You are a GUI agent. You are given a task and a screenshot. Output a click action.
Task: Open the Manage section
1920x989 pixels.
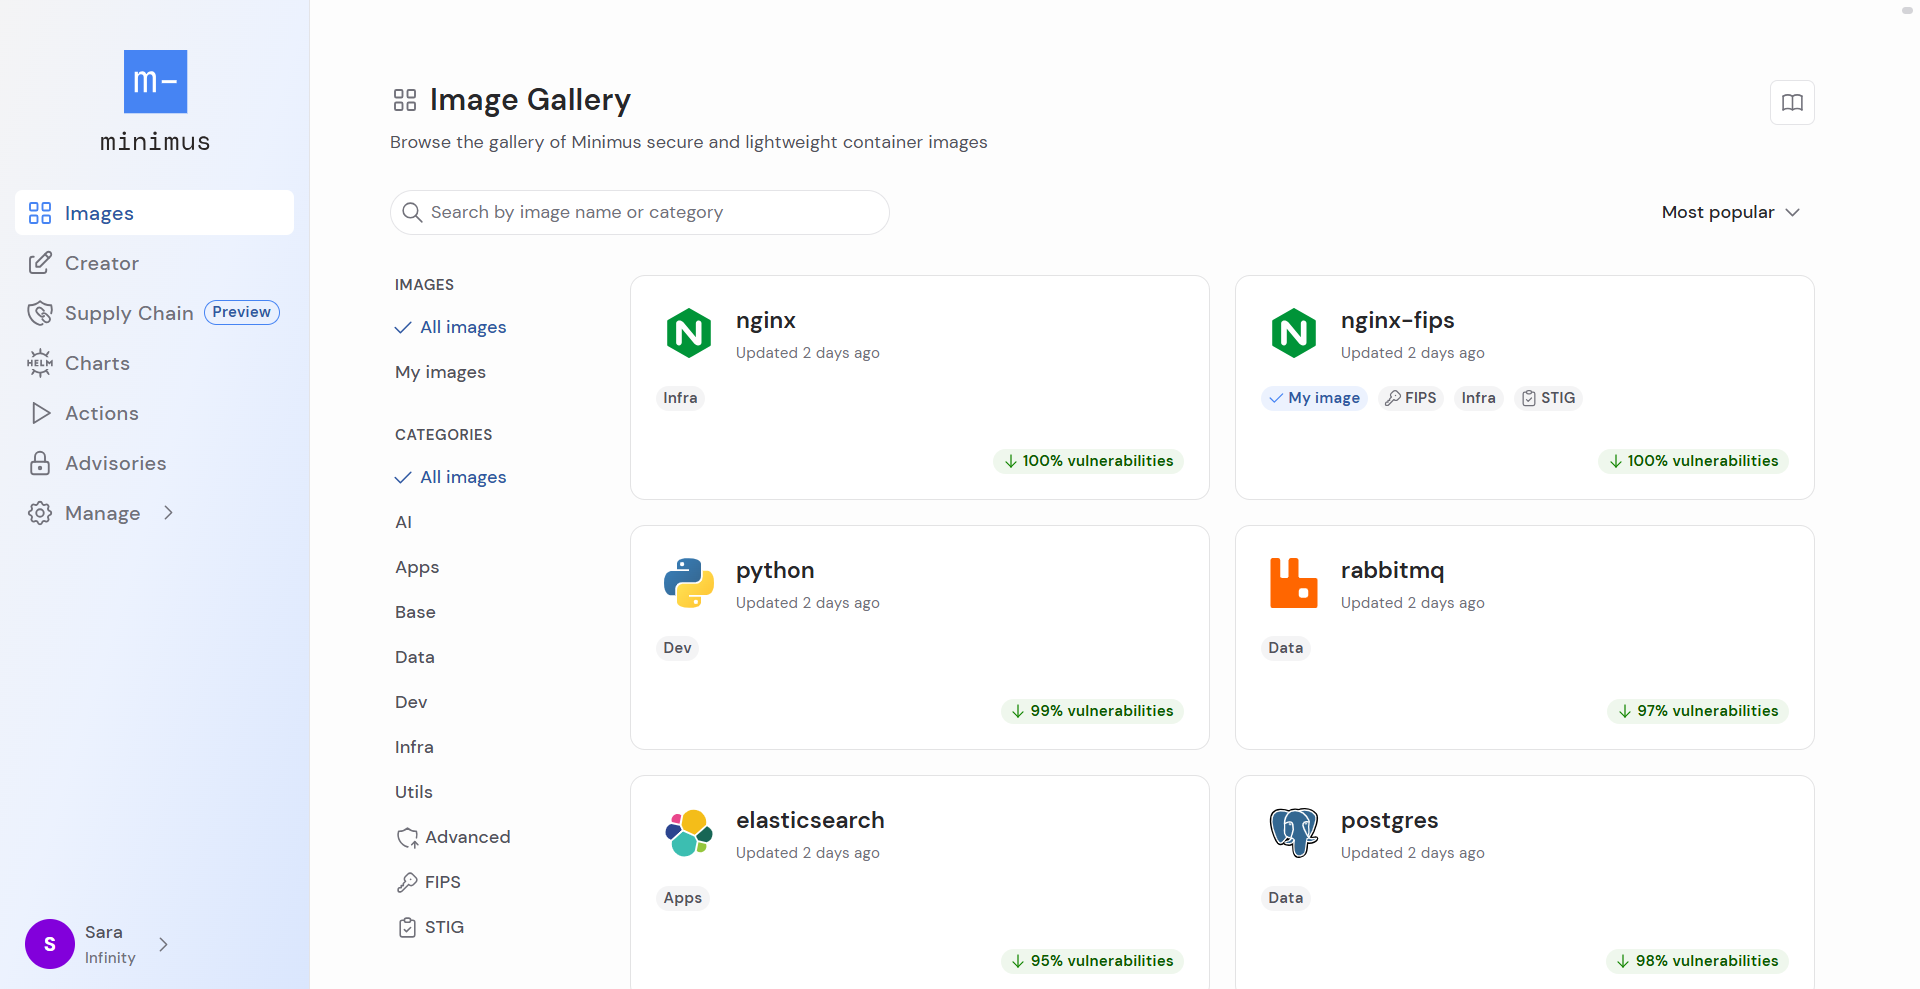click(102, 513)
